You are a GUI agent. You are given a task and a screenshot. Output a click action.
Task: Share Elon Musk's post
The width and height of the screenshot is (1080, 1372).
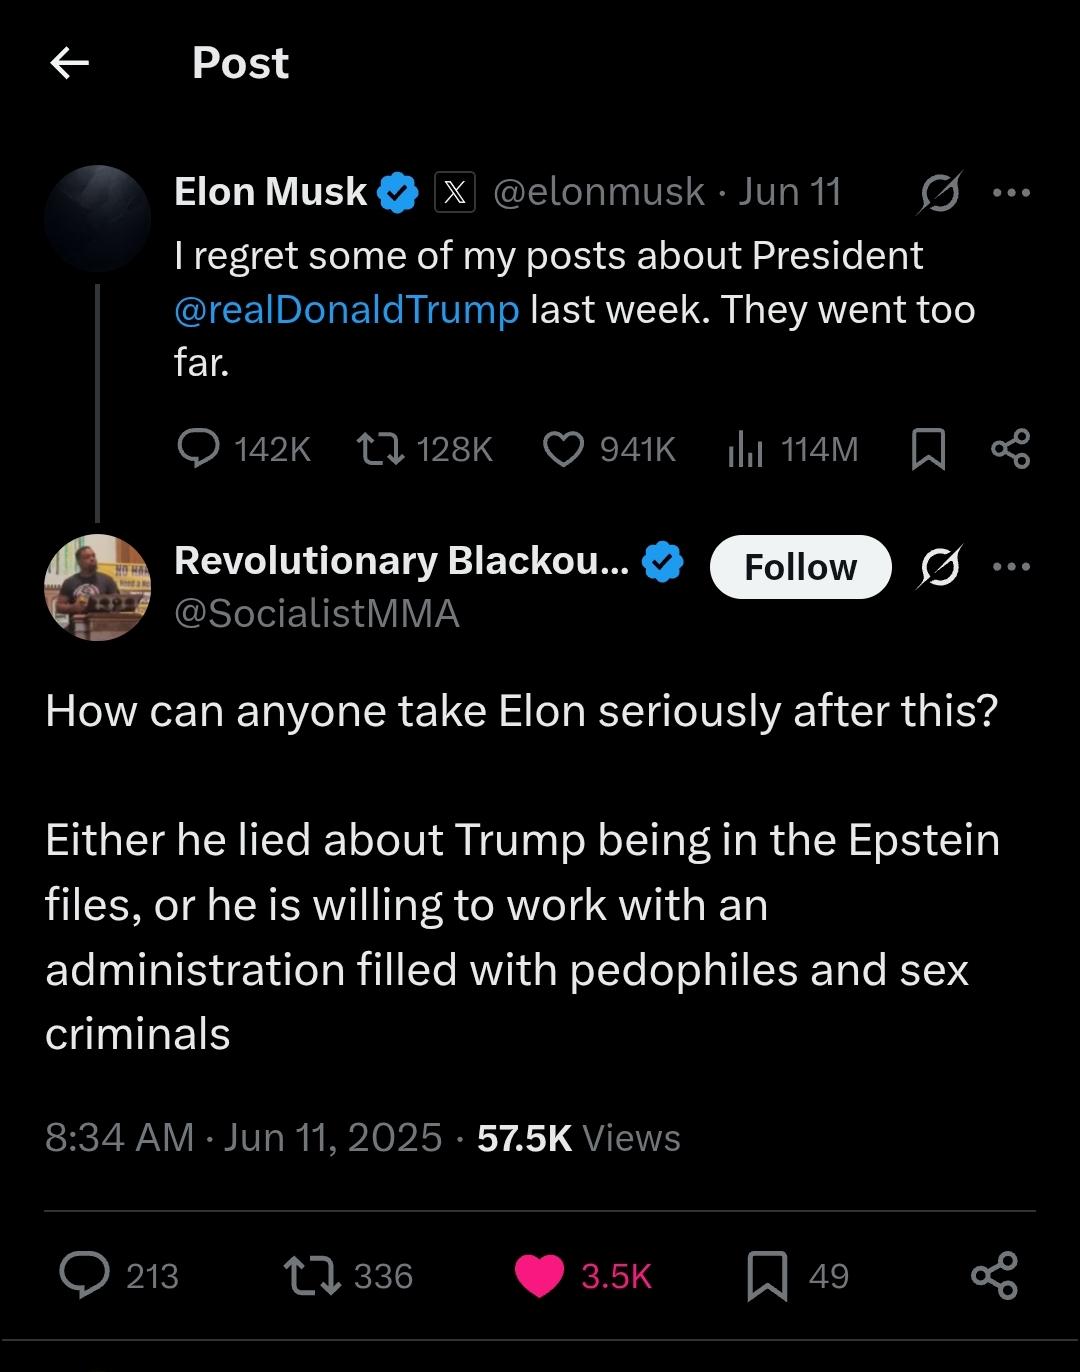point(1010,449)
